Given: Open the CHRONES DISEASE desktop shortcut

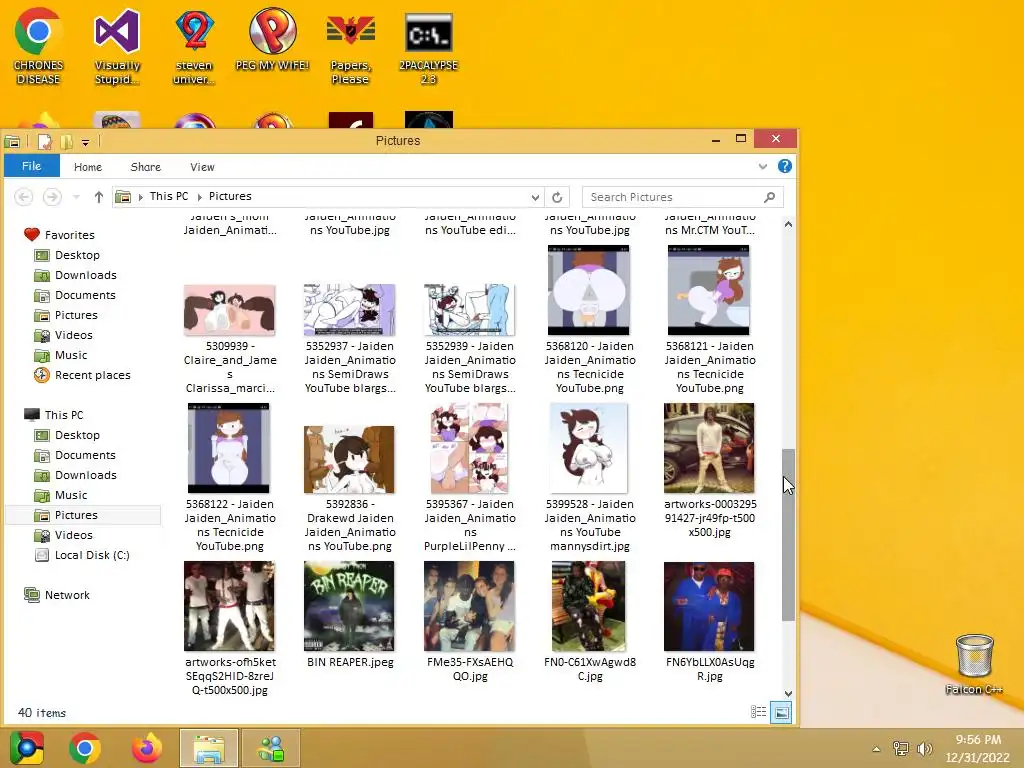Looking at the screenshot, I should [x=39, y=46].
